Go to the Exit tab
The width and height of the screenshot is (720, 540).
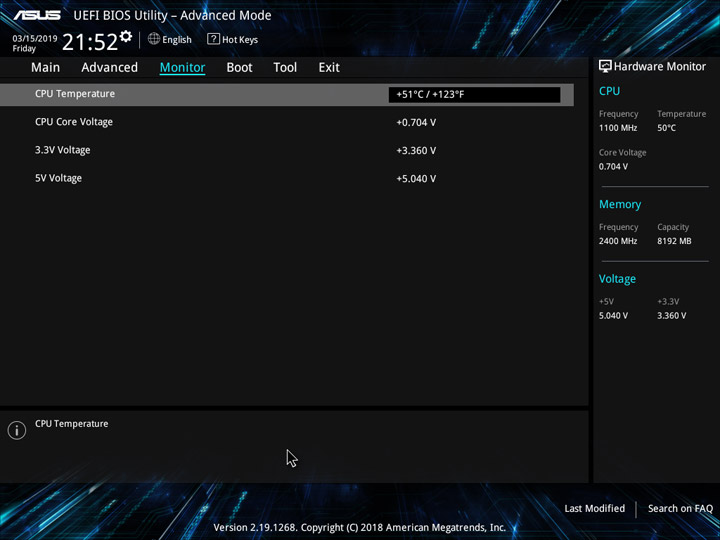coord(329,68)
